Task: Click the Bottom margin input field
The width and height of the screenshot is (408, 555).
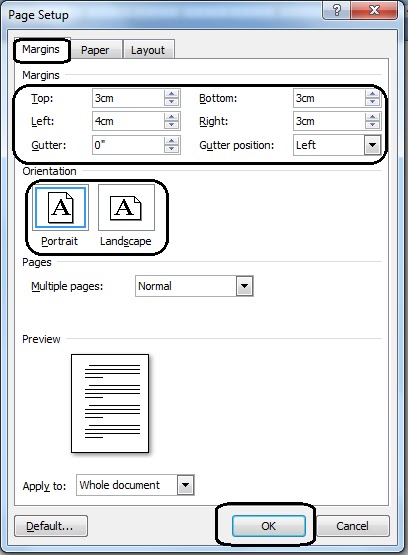Action: [x=329, y=98]
